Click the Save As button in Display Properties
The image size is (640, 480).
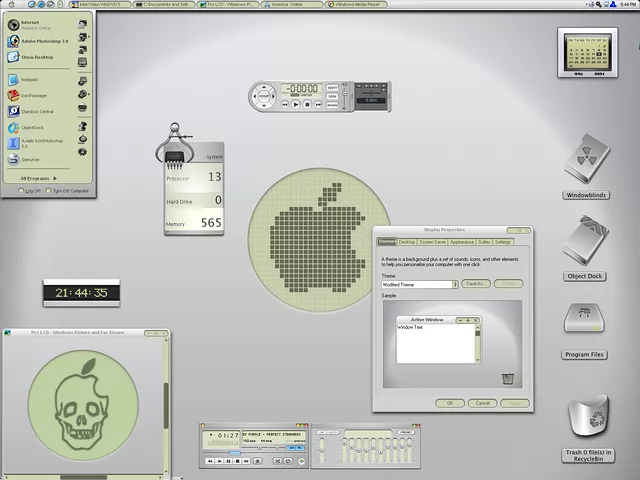click(x=476, y=284)
